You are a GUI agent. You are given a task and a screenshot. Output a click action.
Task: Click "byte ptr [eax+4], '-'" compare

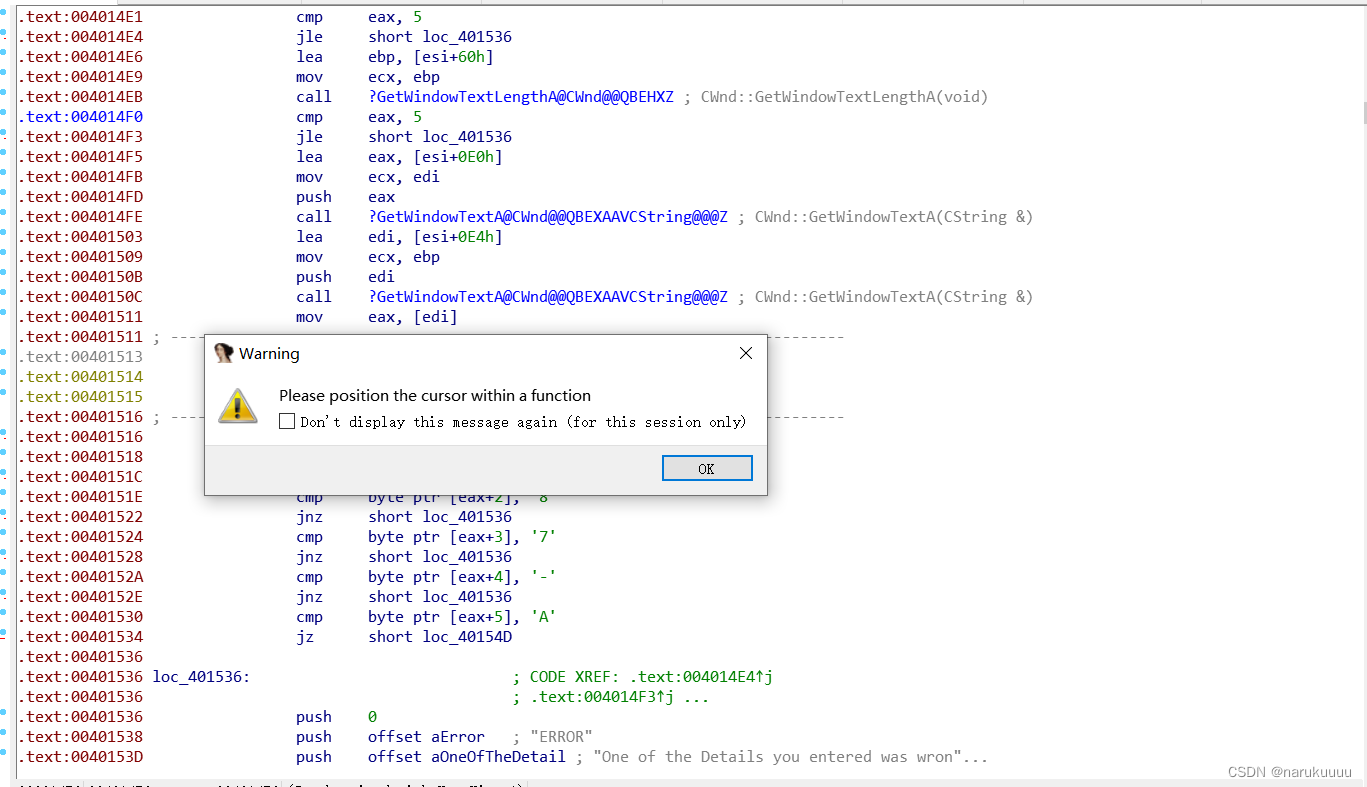[x=462, y=577]
